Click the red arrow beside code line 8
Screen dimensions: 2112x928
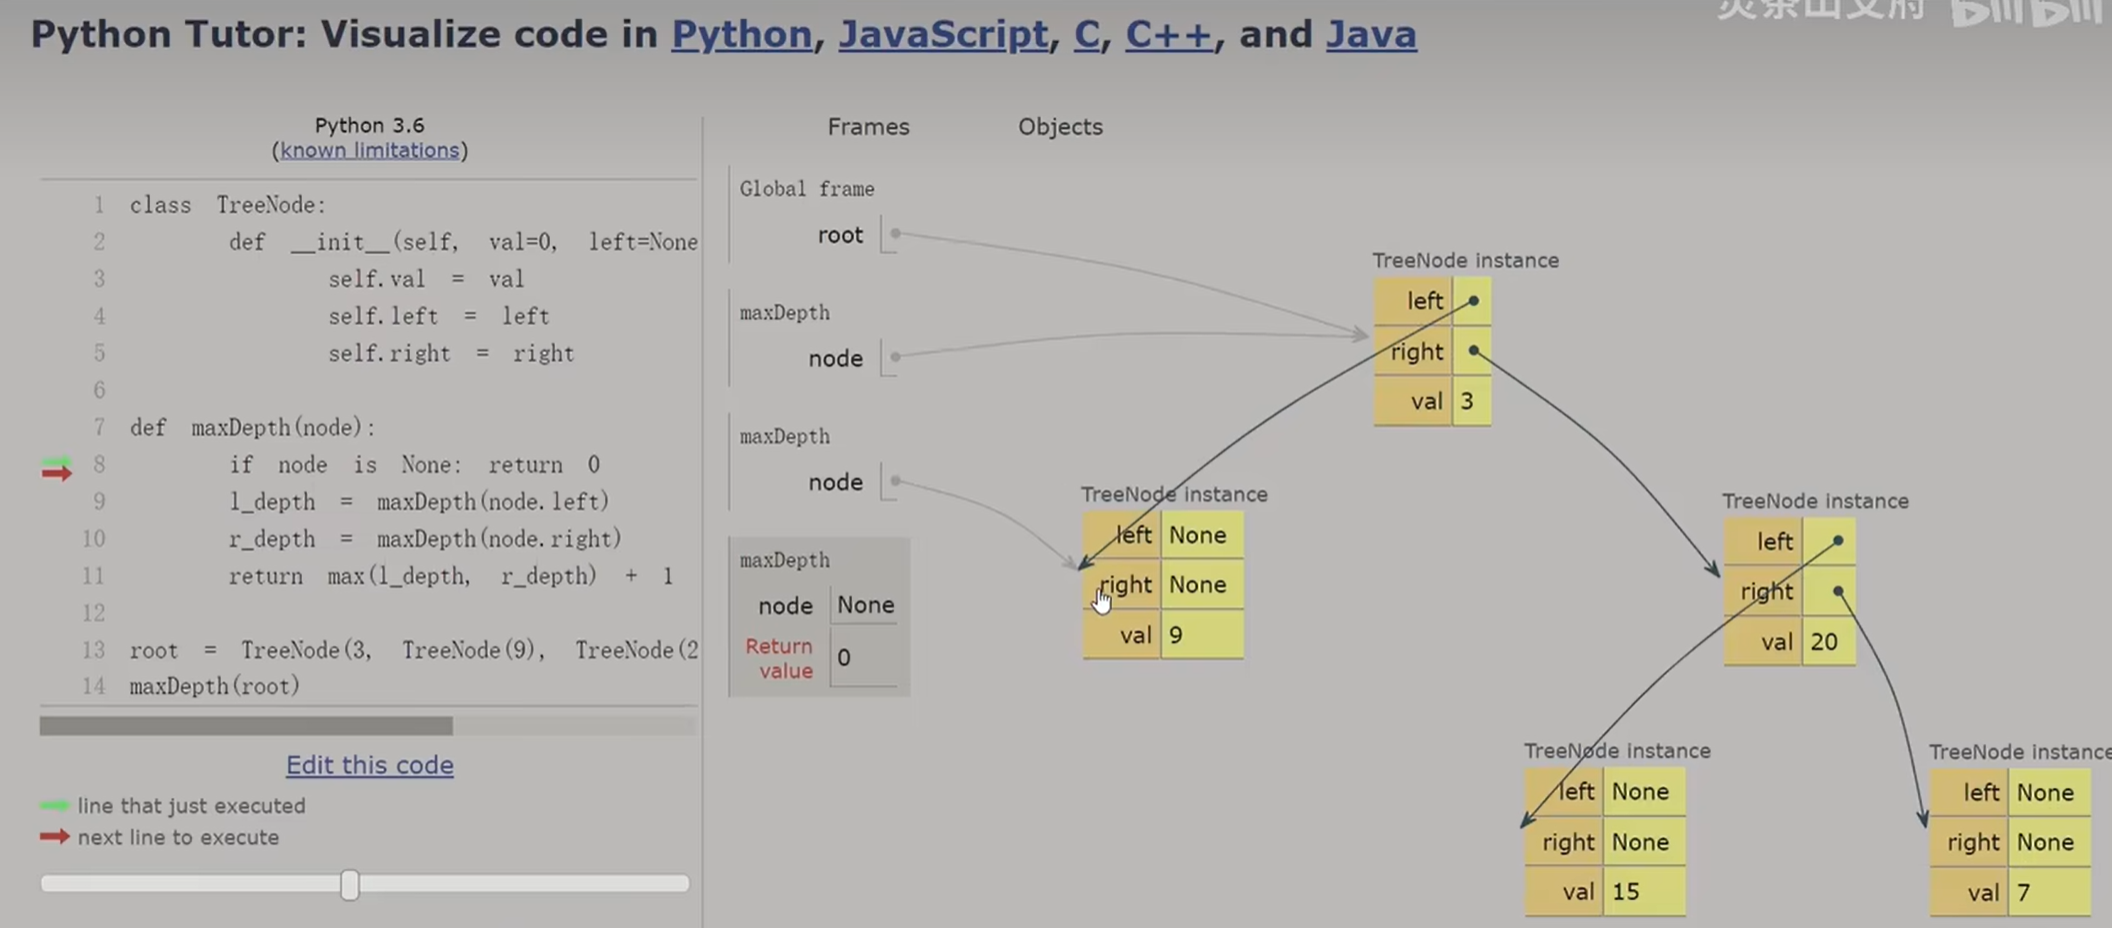tap(56, 472)
